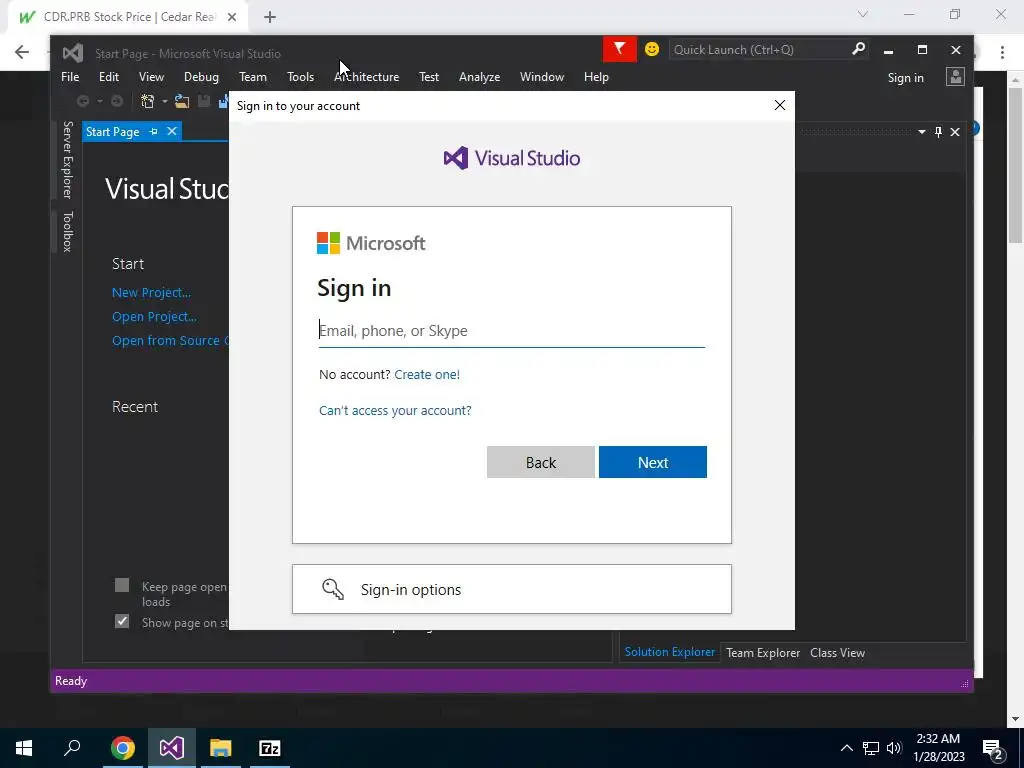Close the Sign in to your account dialog
Viewport: 1024px width, 768px height.
[x=780, y=105]
